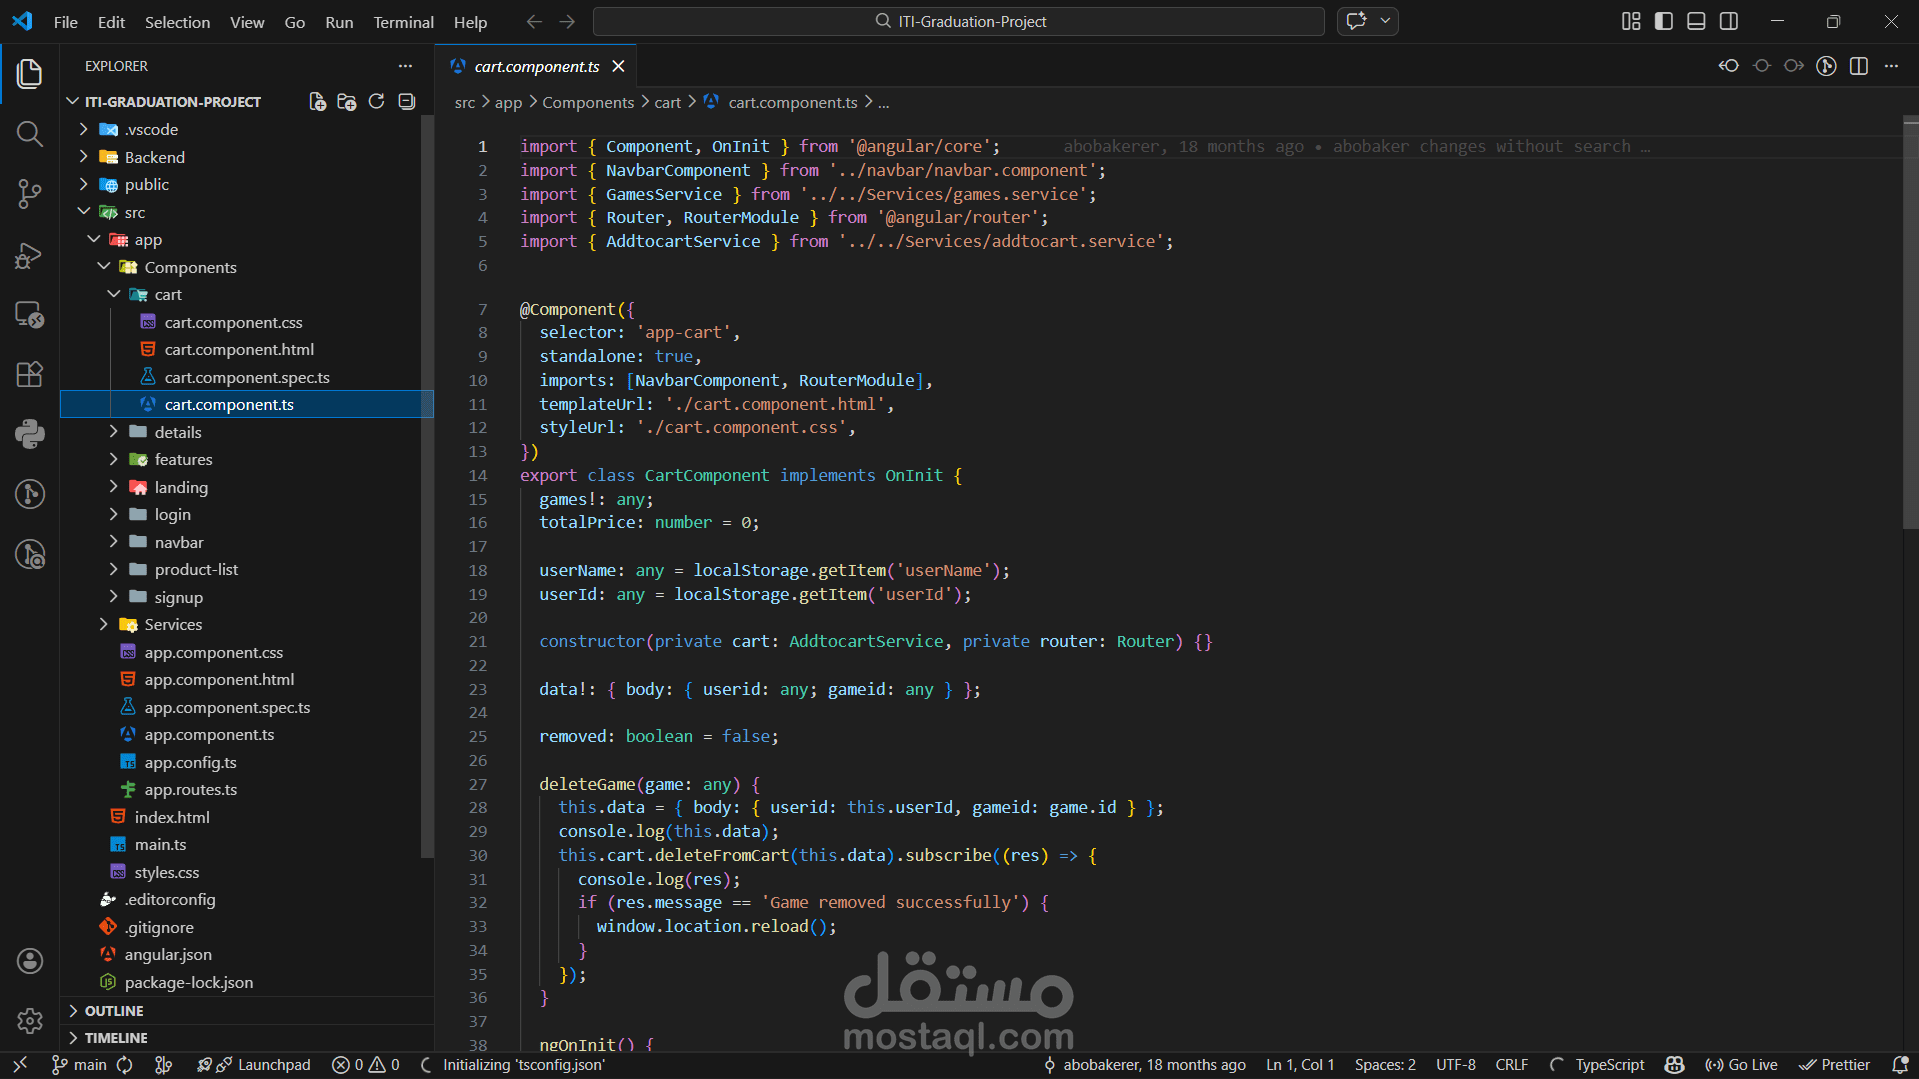Open the customize layout control
The height and width of the screenshot is (1079, 1919).
coord(1631,21)
